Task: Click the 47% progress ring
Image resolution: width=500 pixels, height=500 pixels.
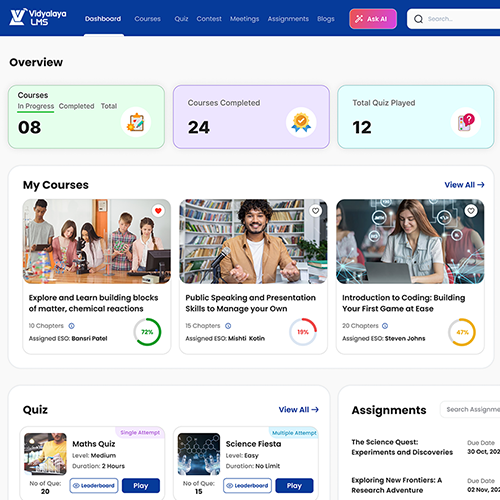Action: click(x=462, y=332)
